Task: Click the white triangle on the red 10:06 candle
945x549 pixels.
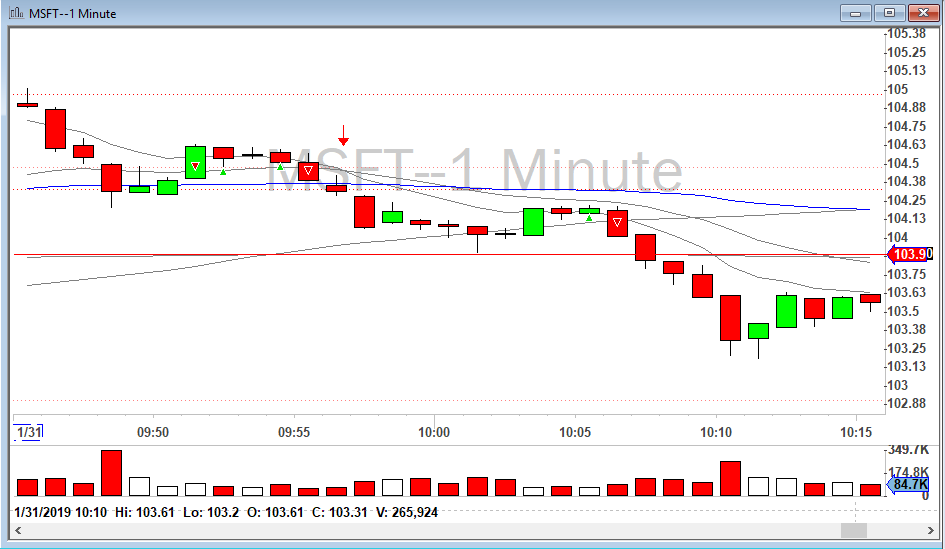Action: click(618, 223)
